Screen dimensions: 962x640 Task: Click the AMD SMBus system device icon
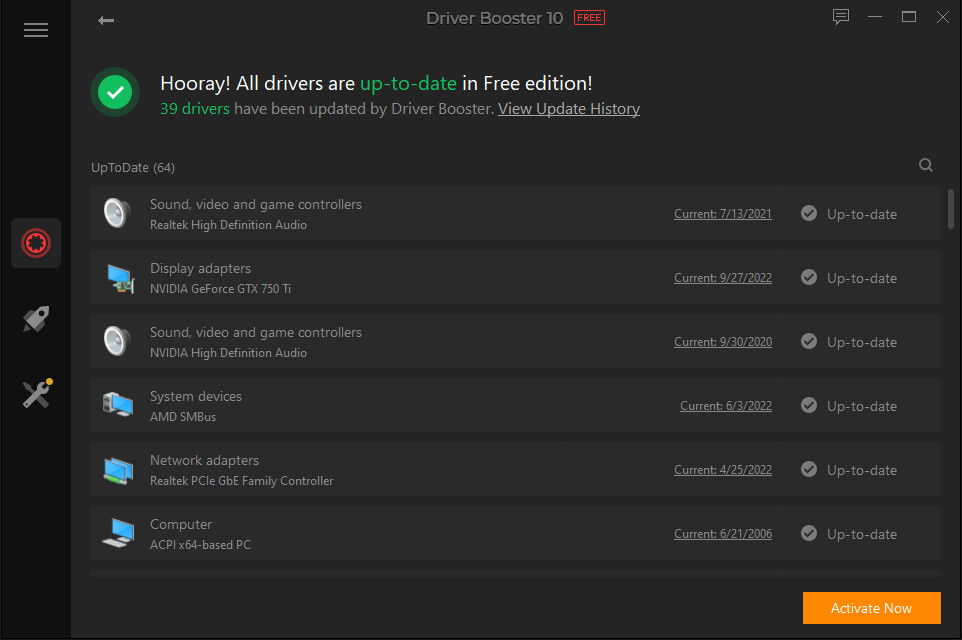[x=117, y=405]
